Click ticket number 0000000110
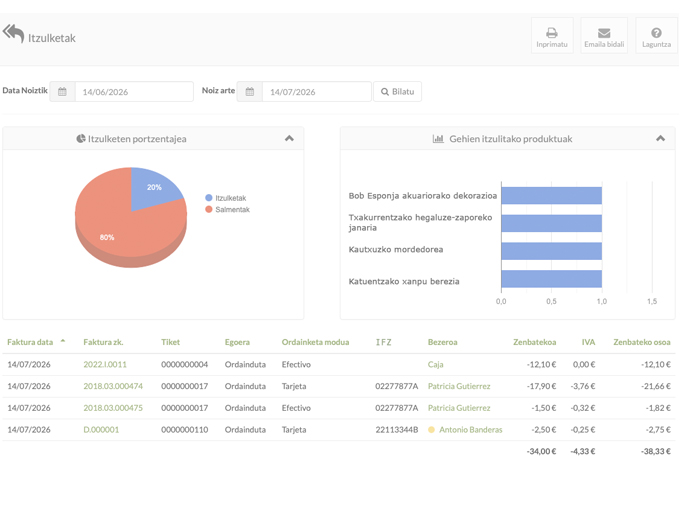The height and width of the screenshot is (518, 682). [184, 430]
